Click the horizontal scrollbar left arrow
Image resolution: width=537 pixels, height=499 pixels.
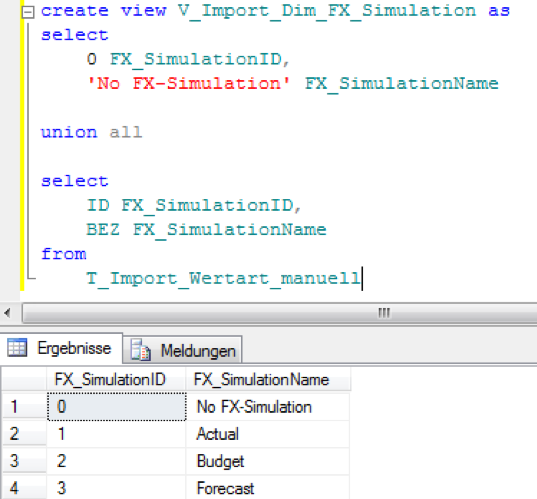point(7,313)
